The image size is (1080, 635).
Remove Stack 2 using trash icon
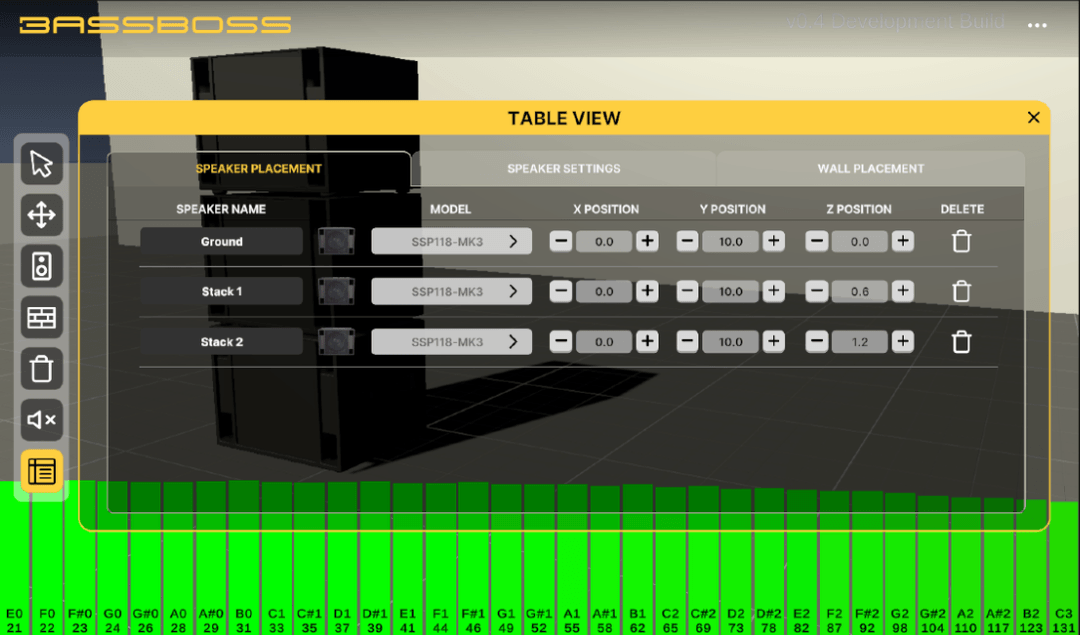coord(961,342)
